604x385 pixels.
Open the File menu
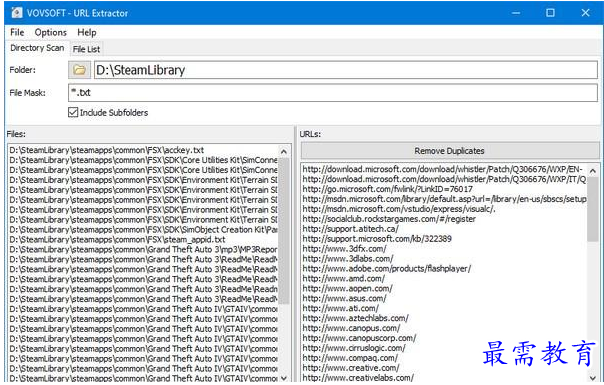pyautogui.click(x=17, y=32)
